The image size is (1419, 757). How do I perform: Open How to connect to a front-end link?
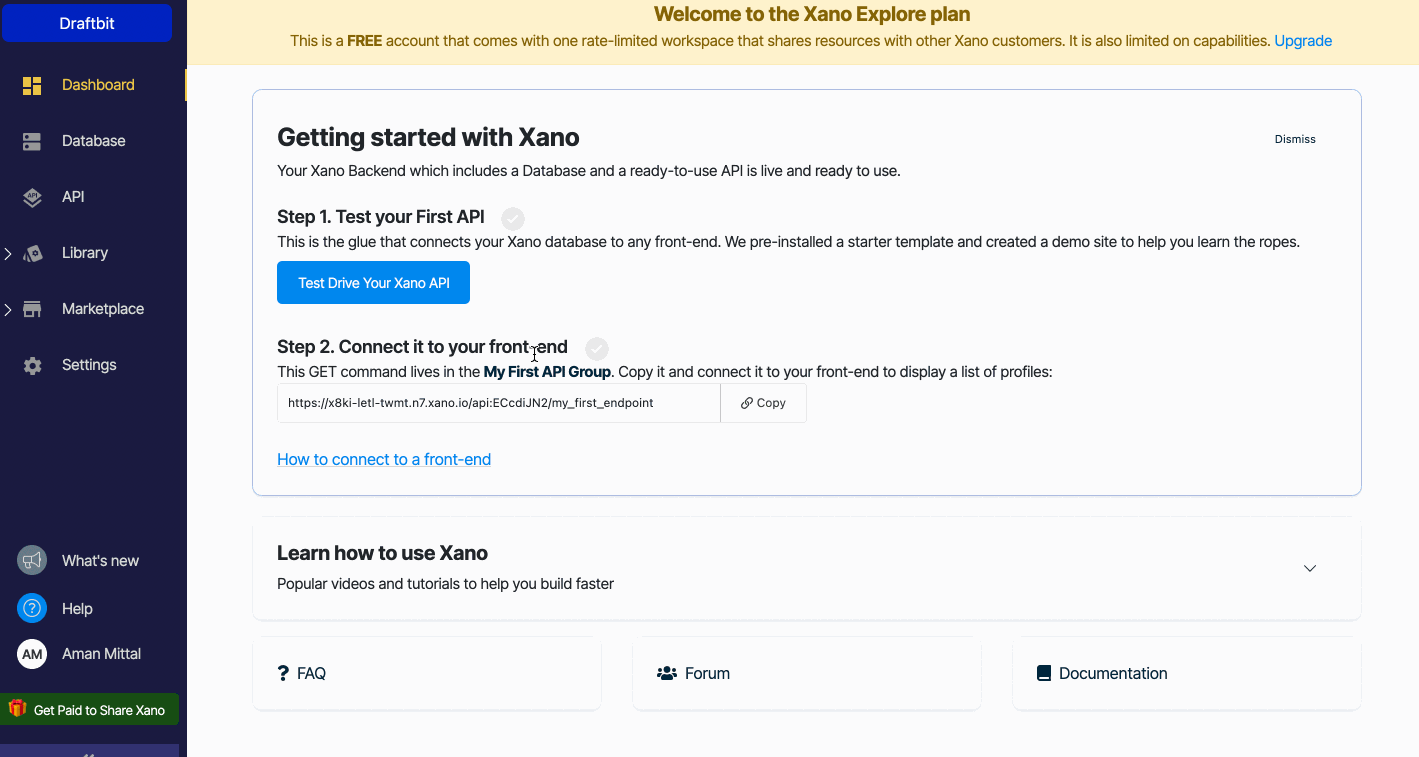coord(384,460)
